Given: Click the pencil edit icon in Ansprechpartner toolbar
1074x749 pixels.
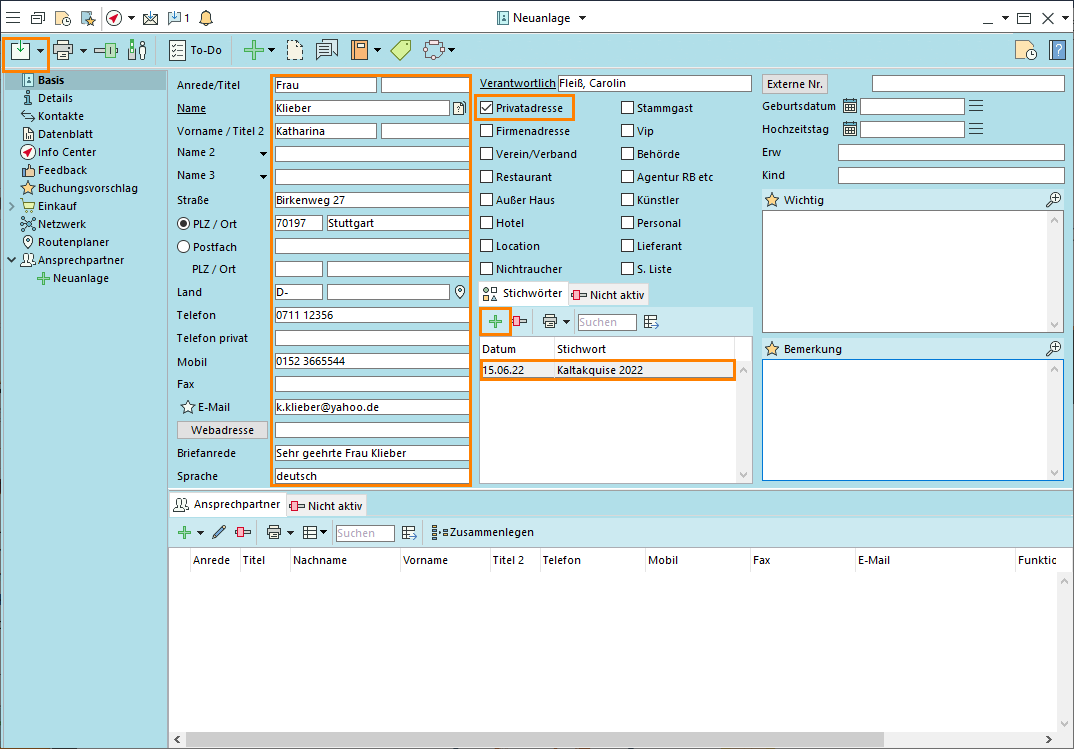Looking at the screenshot, I should tap(219, 533).
